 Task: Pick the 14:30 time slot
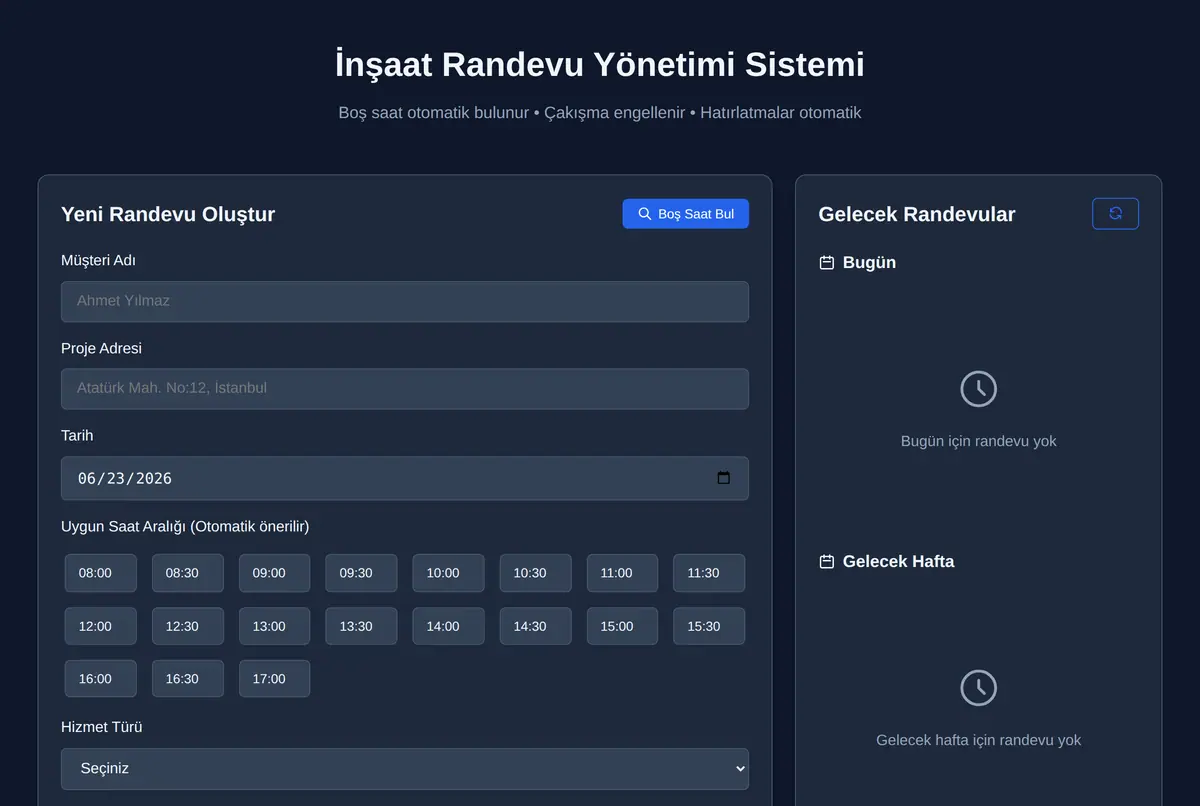click(536, 626)
